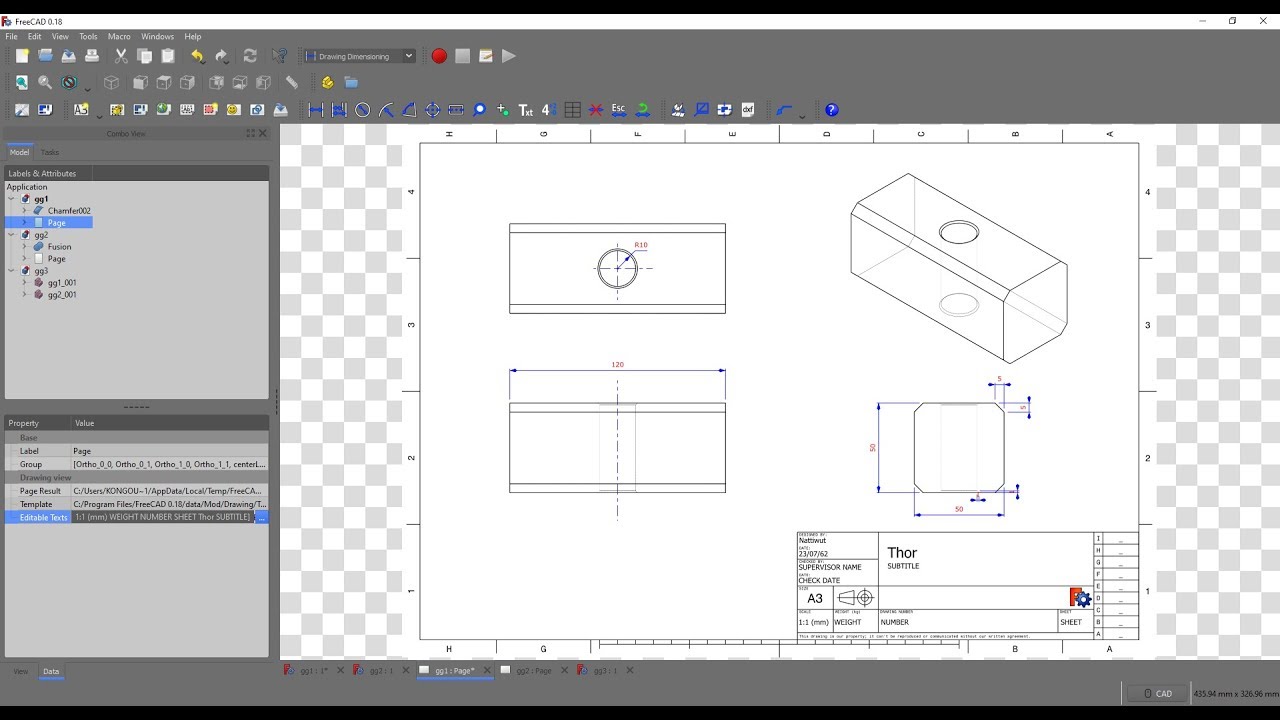Click the Print icon in the toolbar
This screenshot has height=720, width=1280.
point(92,56)
